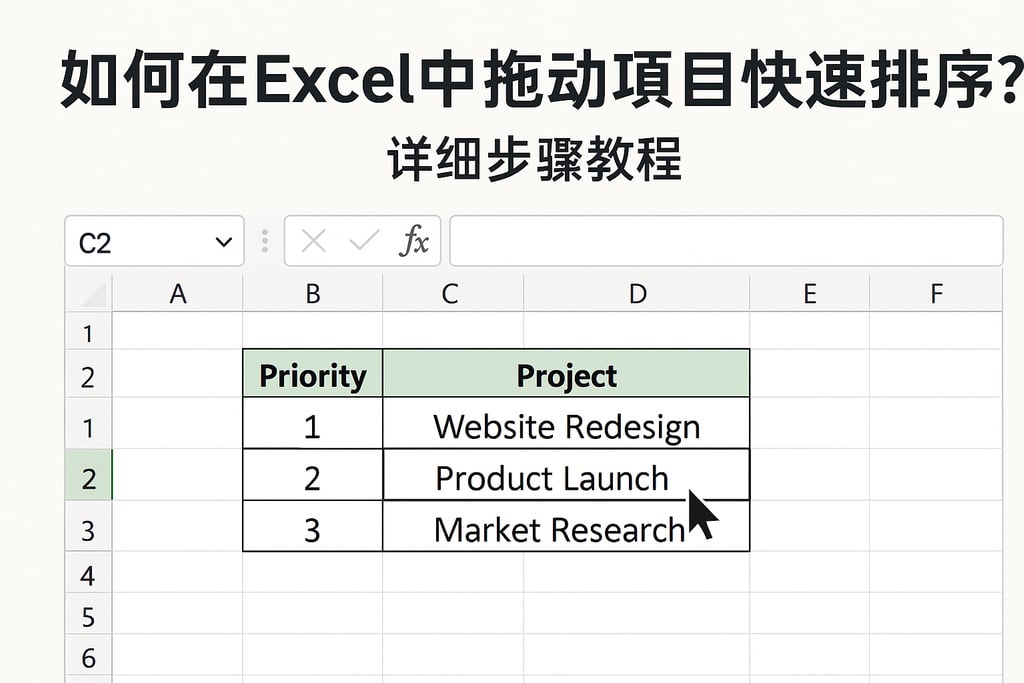Click the vertical dots separator next to Name Box
The width and height of the screenshot is (1024, 683).
pos(264,241)
